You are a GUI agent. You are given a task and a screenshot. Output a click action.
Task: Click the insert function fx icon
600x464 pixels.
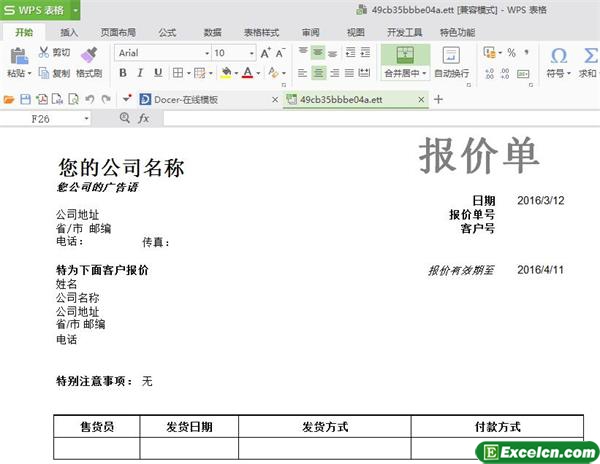click(x=143, y=118)
